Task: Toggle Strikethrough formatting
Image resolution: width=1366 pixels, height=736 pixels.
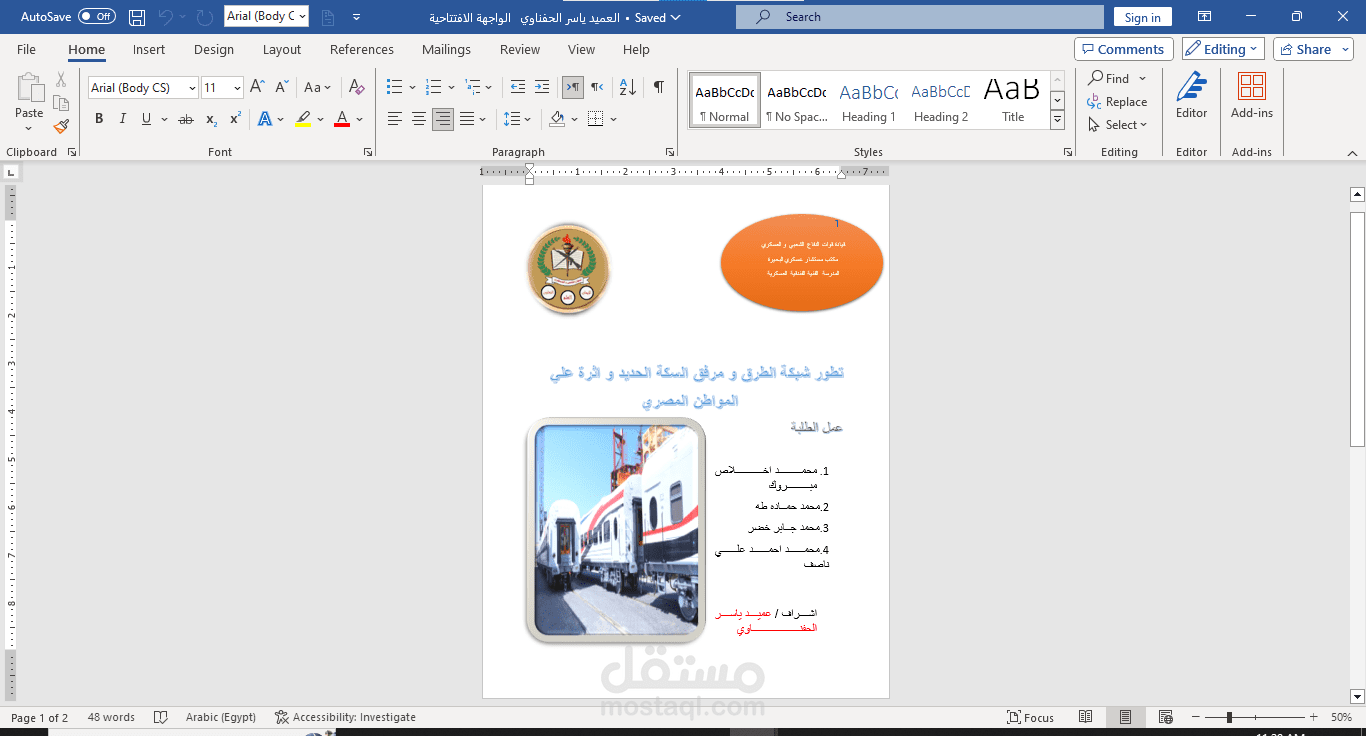Action: [185, 119]
